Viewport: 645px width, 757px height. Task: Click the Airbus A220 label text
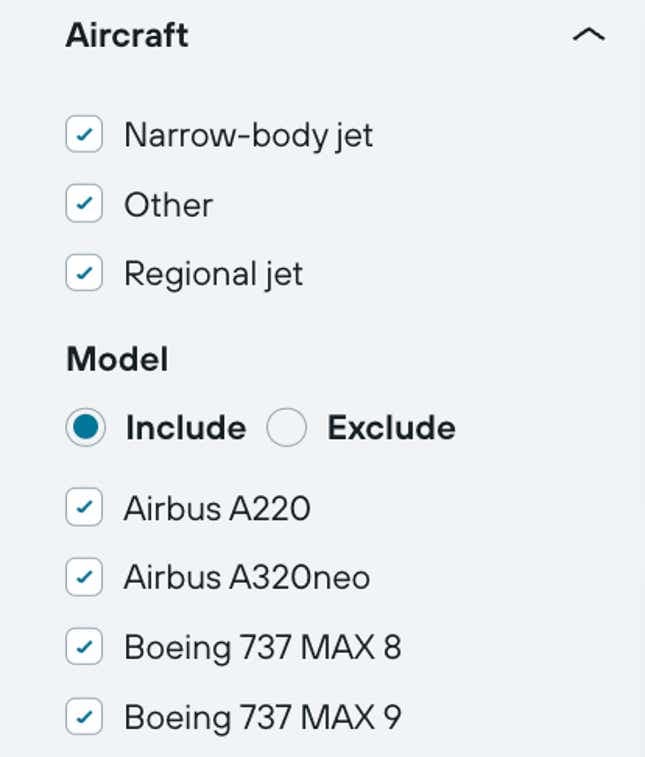tap(217, 508)
